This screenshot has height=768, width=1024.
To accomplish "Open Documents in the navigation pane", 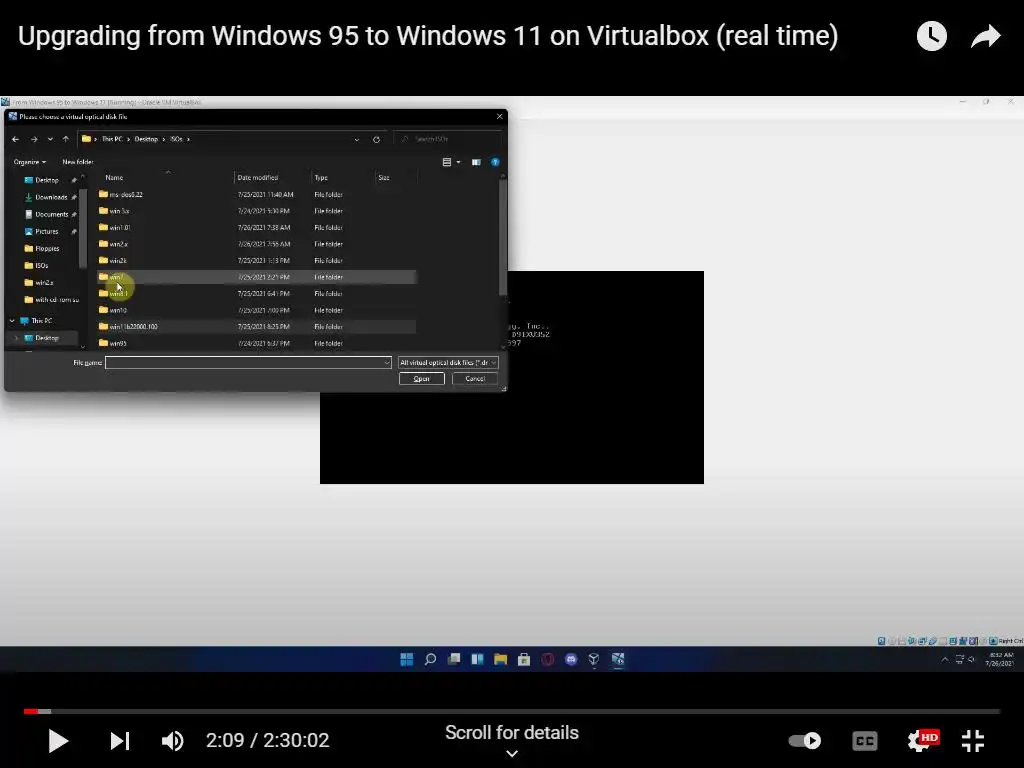I will [x=51, y=214].
